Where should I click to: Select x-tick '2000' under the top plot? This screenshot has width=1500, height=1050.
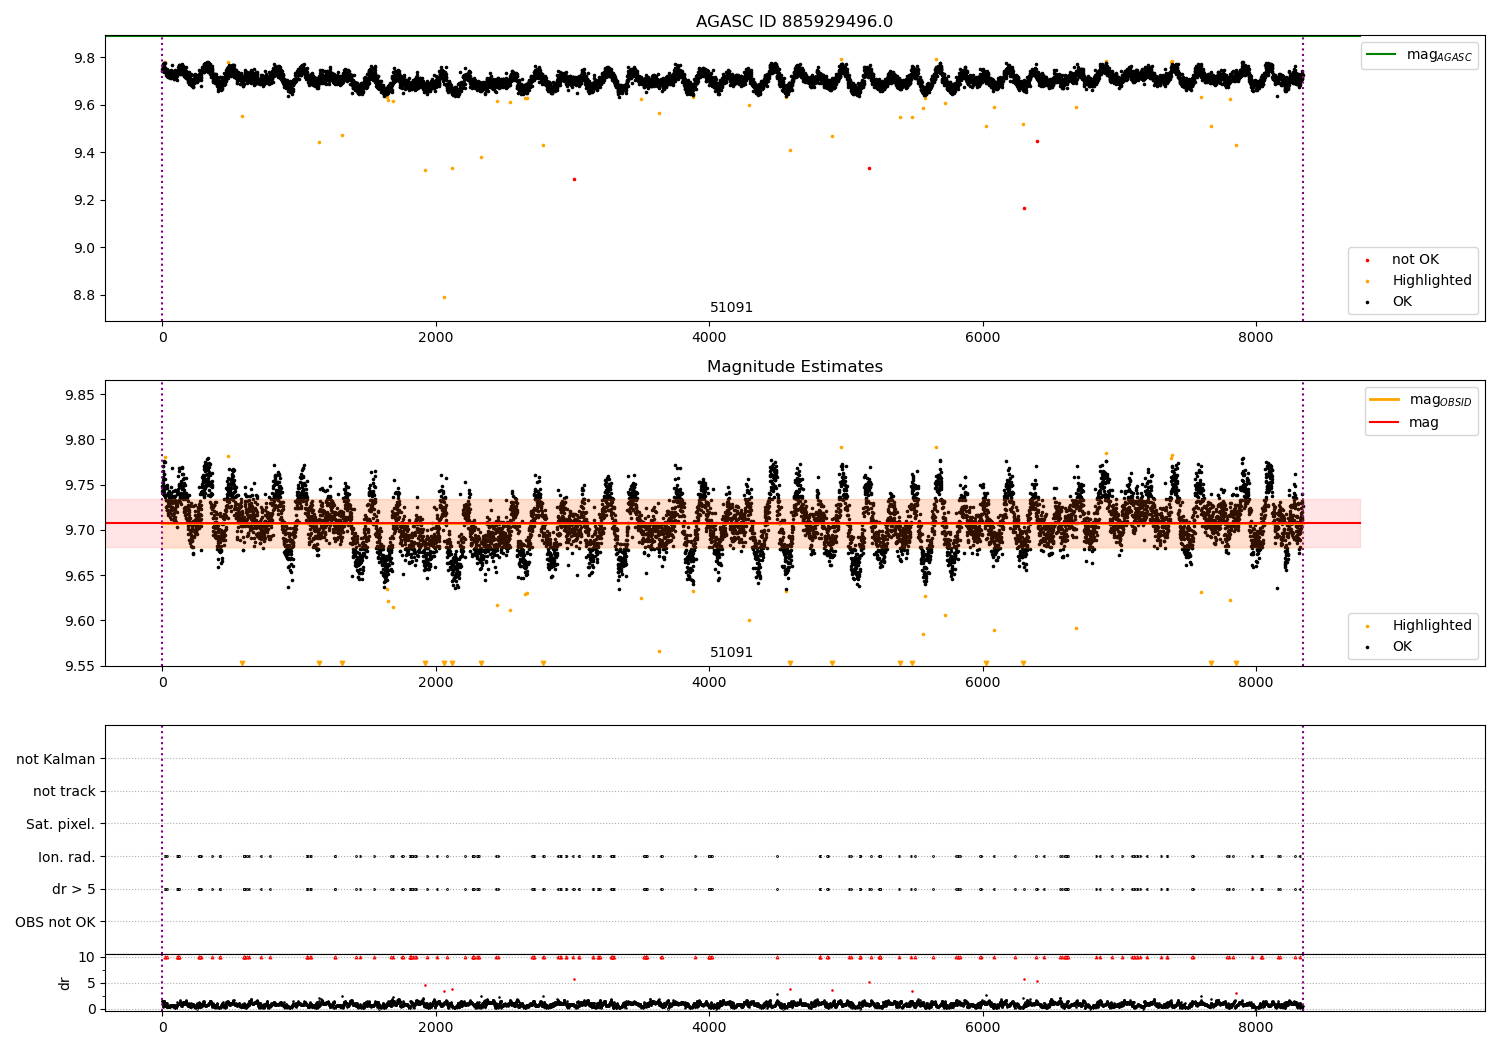(x=436, y=338)
